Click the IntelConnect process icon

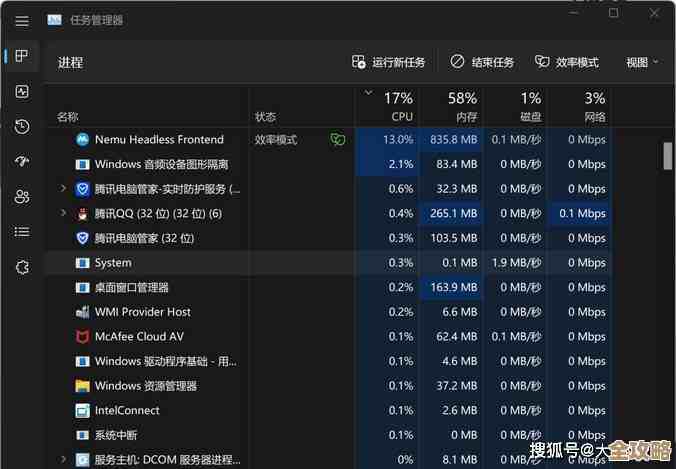pyautogui.click(x=82, y=410)
